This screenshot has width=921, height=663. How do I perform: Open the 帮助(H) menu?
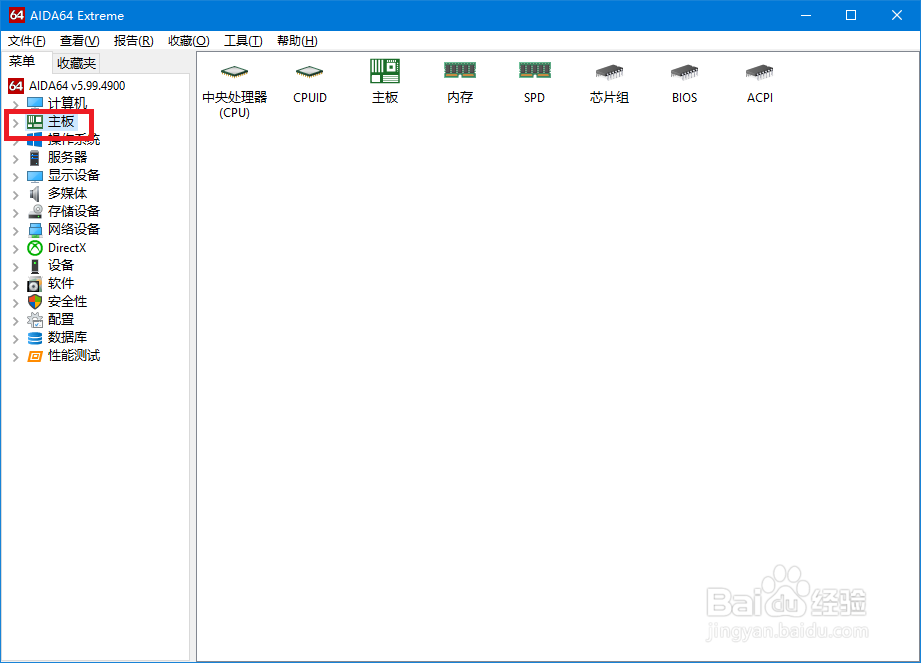click(297, 41)
